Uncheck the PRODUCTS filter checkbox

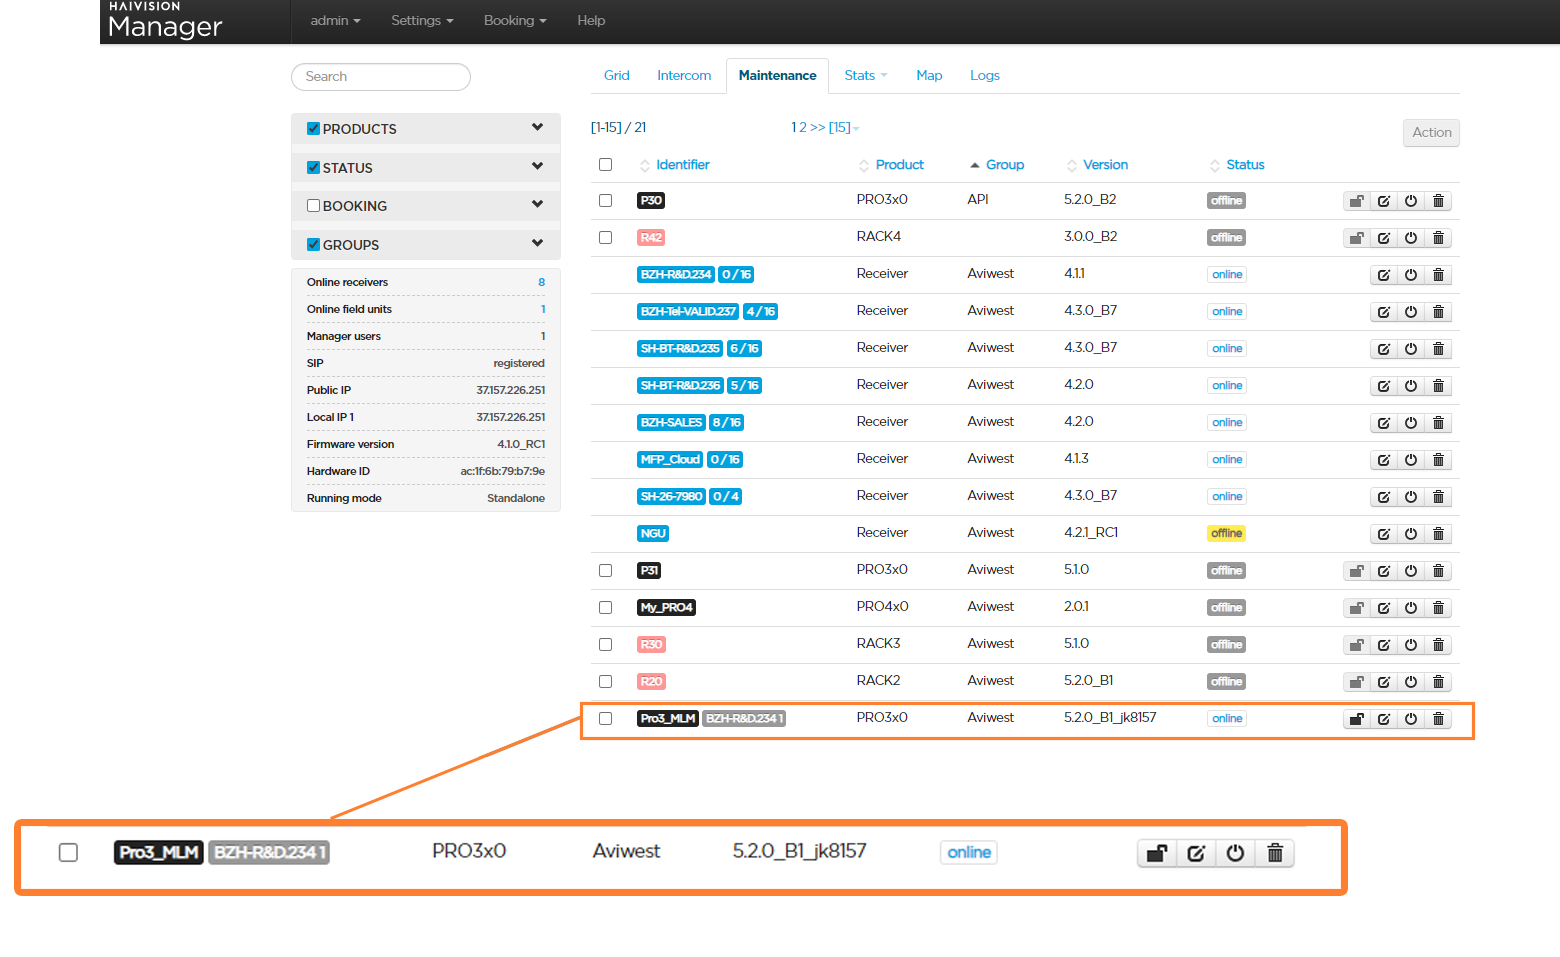[314, 128]
